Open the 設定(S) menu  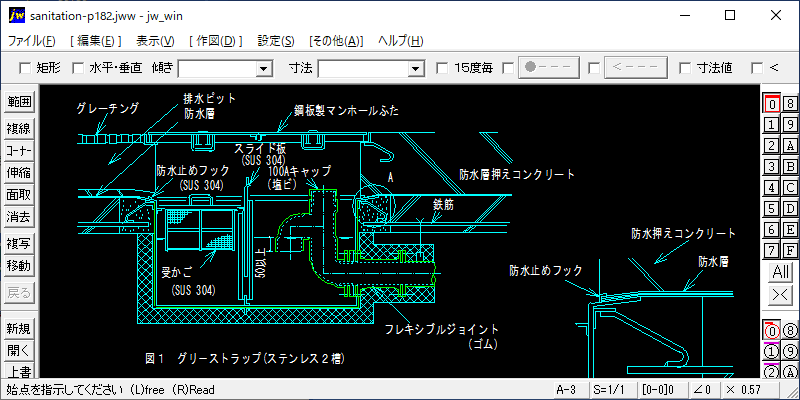[x=276, y=41]
